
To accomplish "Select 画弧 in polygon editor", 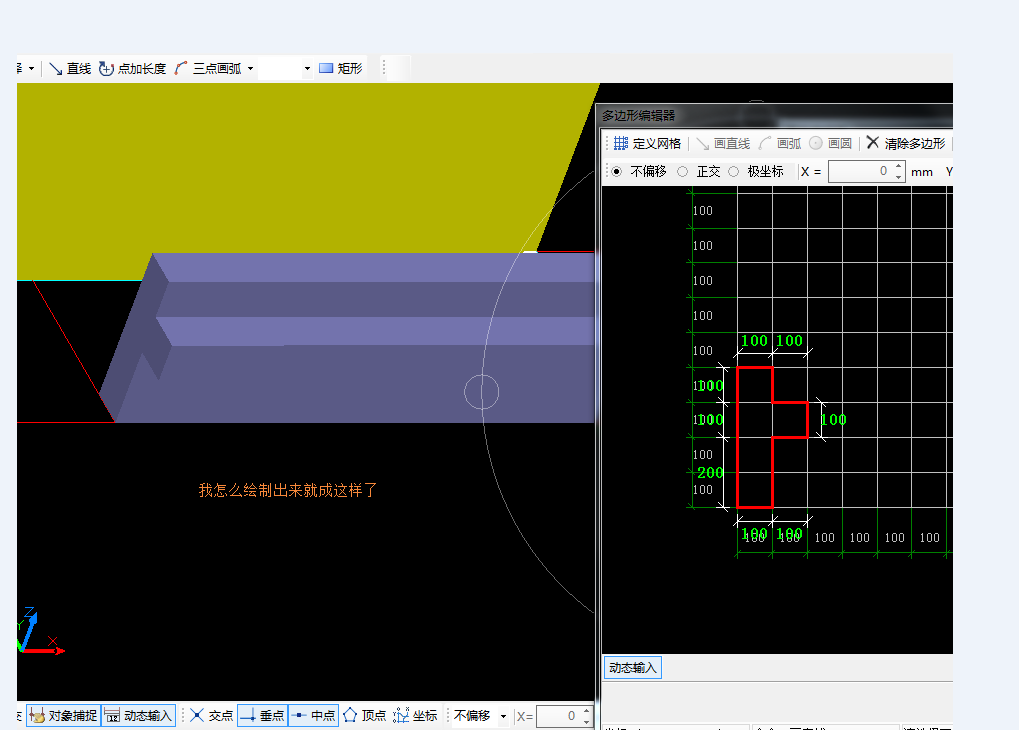I will pos(780,143).
